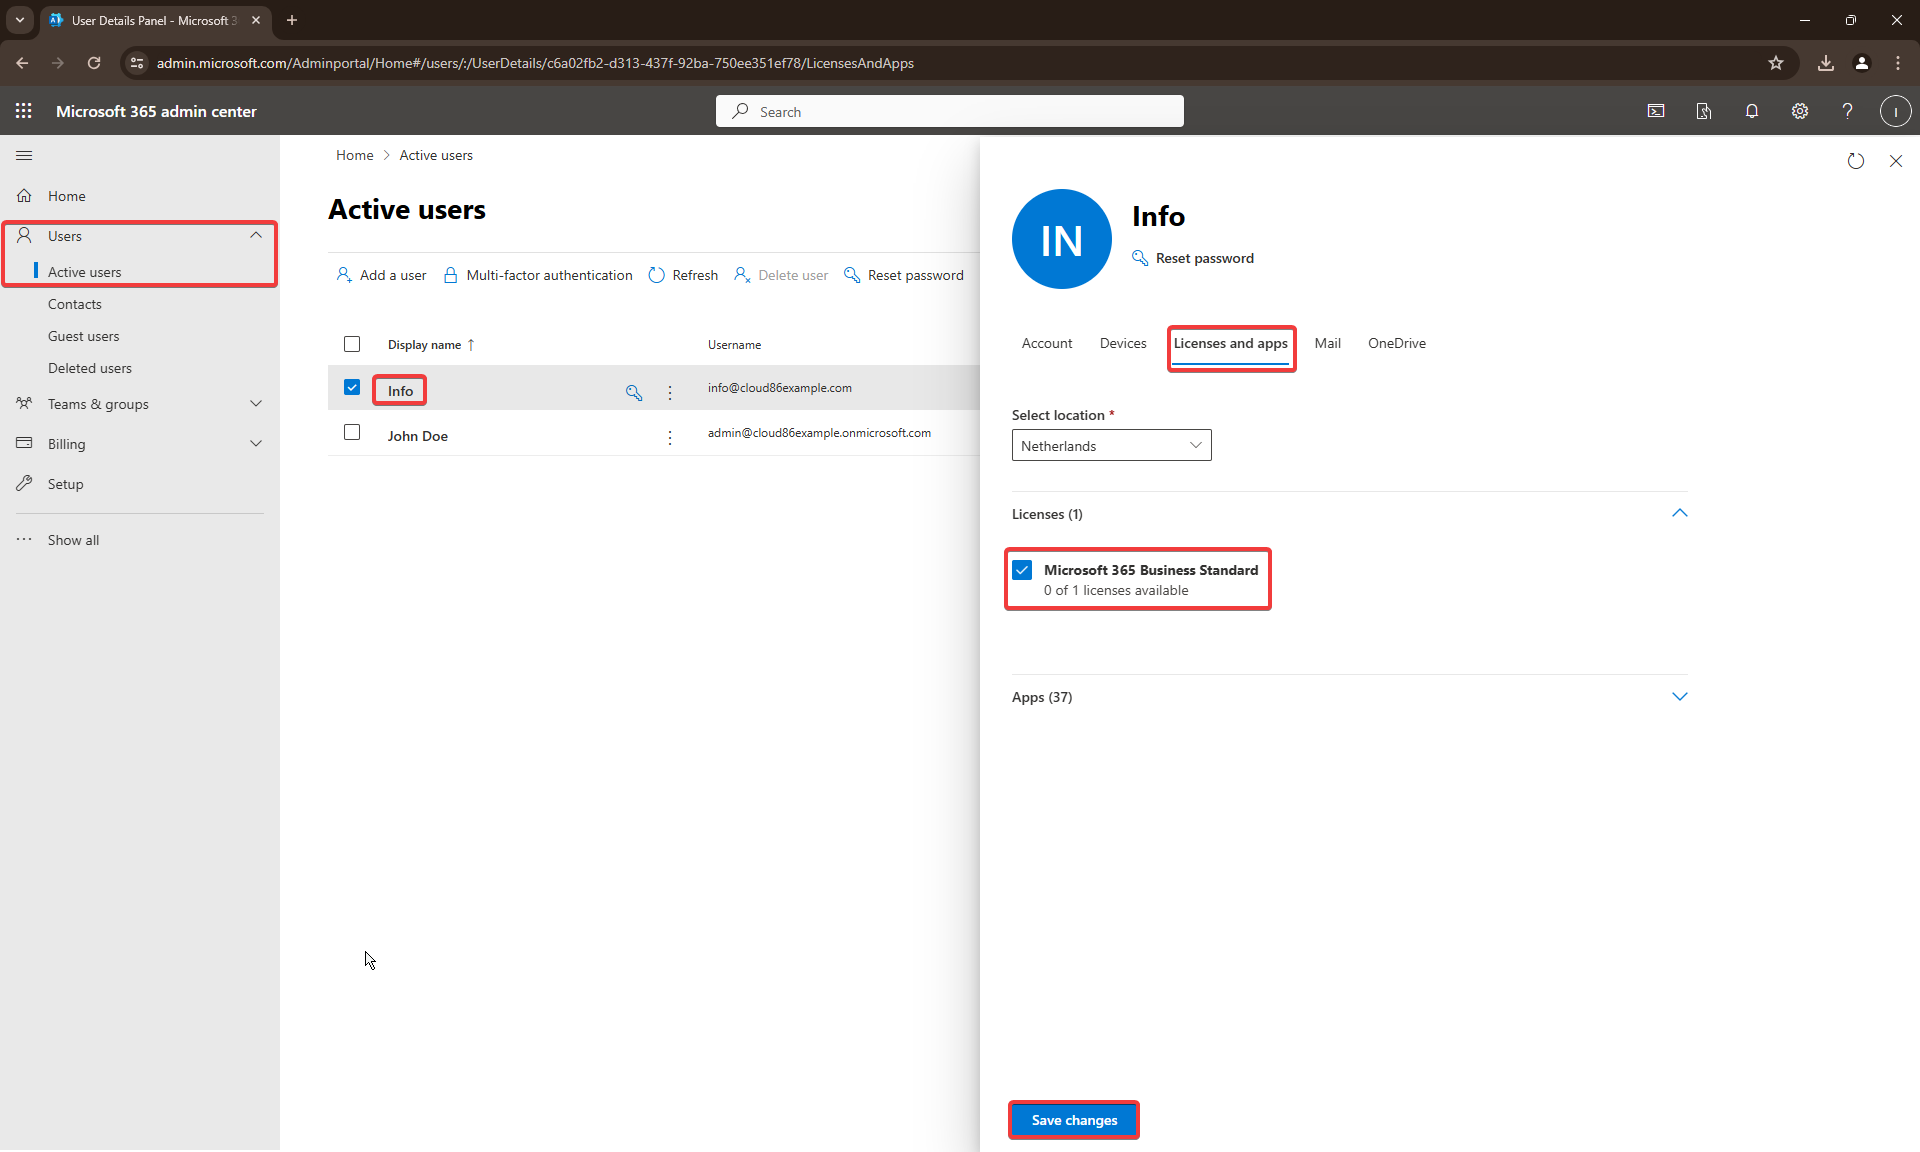This screenshot has width=1920, height=1152.
Task: Uncheck the Info user checkbox
Action: [x=352, y=387]
